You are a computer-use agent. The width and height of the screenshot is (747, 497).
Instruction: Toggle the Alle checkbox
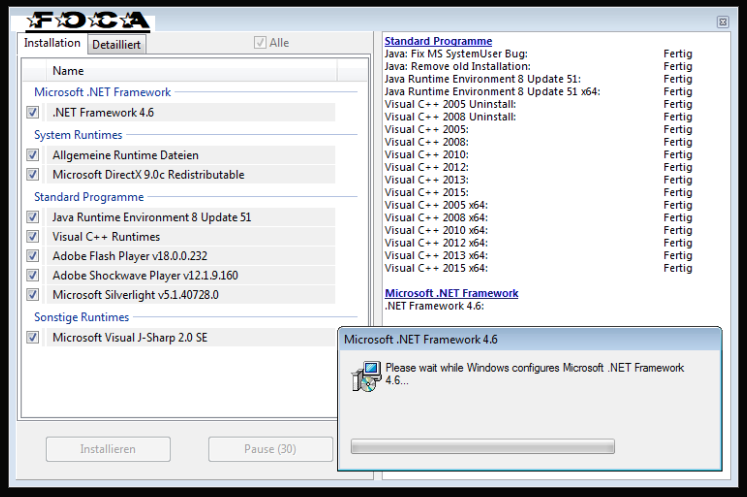[x=260, y=43]
